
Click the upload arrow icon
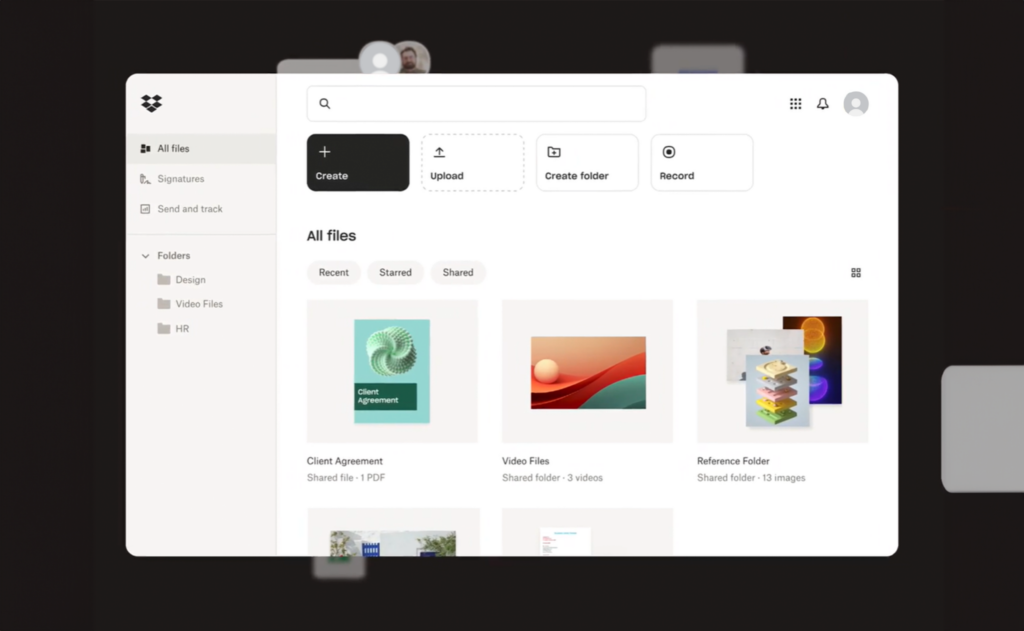tap(440, 152)
